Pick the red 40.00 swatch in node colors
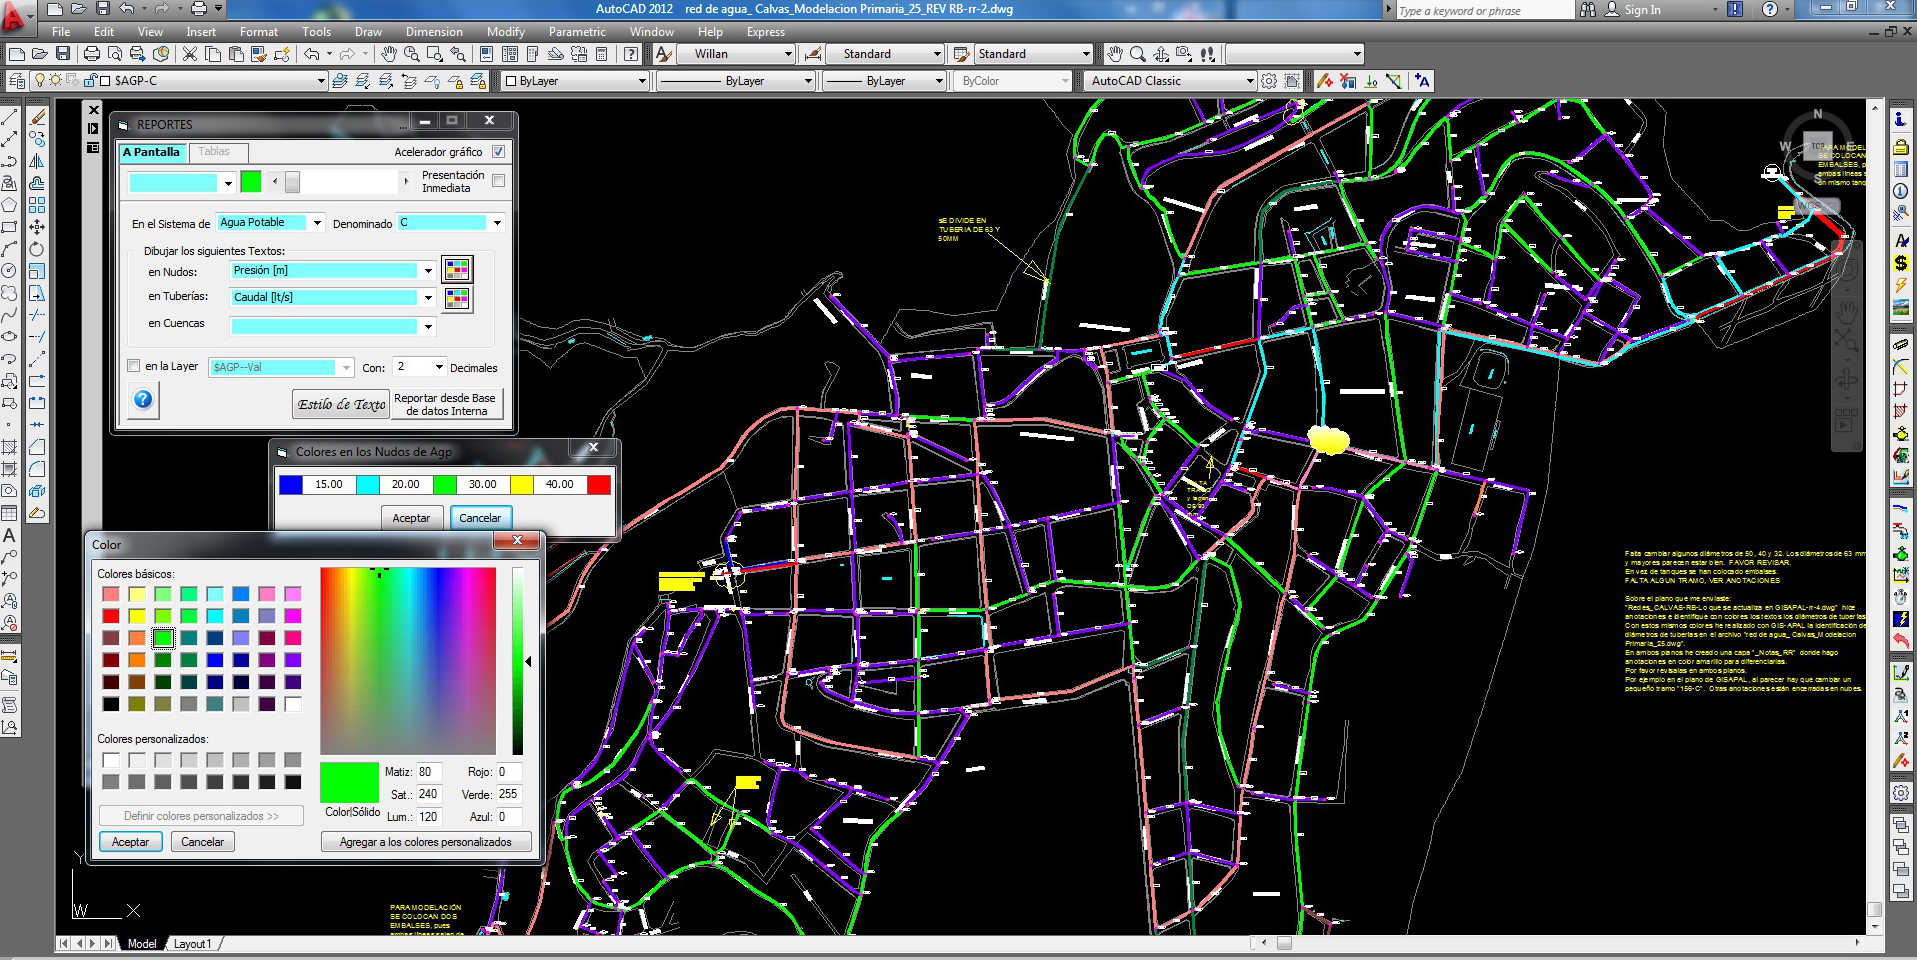 (598, 485)
